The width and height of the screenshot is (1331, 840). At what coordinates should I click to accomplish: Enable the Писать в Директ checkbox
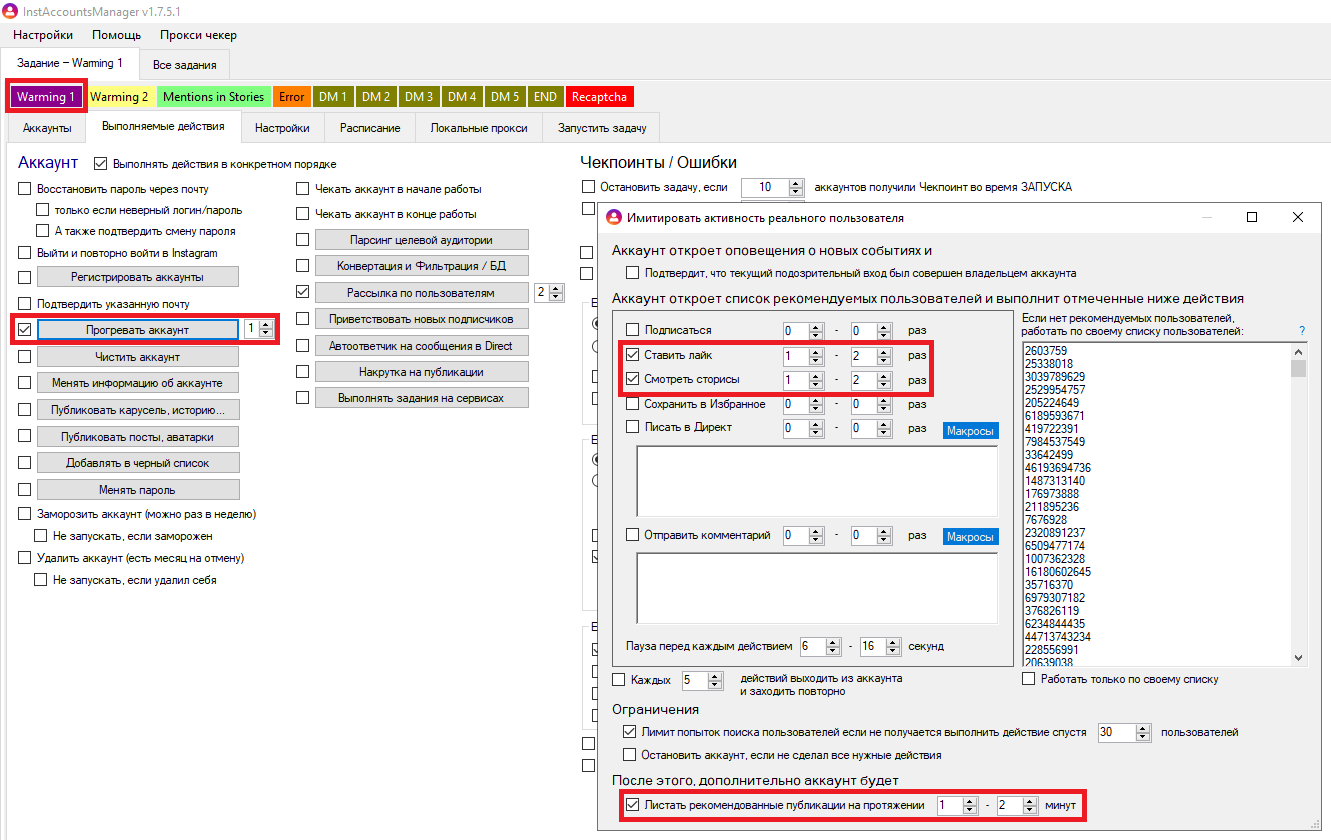[632, 427]
